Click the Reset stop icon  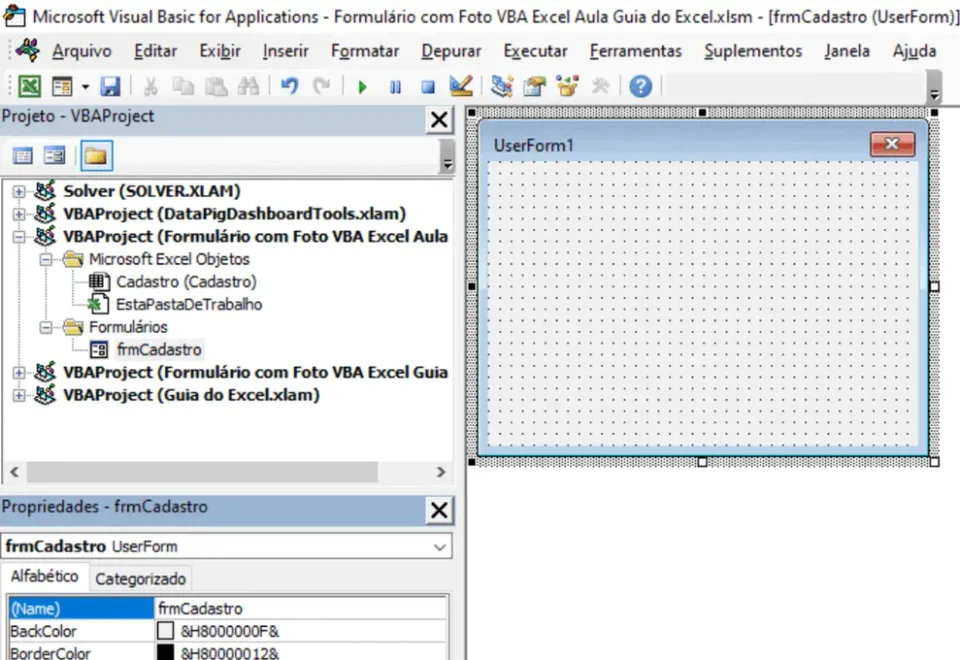[428, 87]
